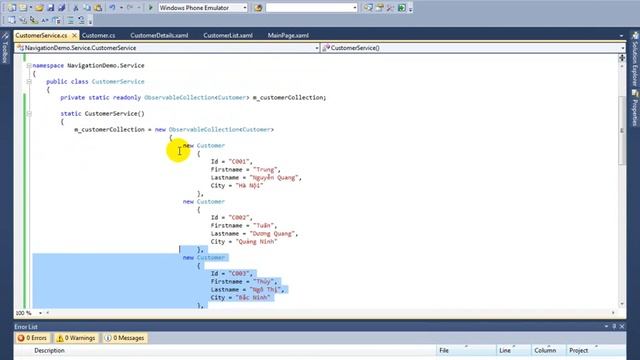640x360 pixels.
Task: Click the comment selected lines icon
Action: click(x=71, y=20)
